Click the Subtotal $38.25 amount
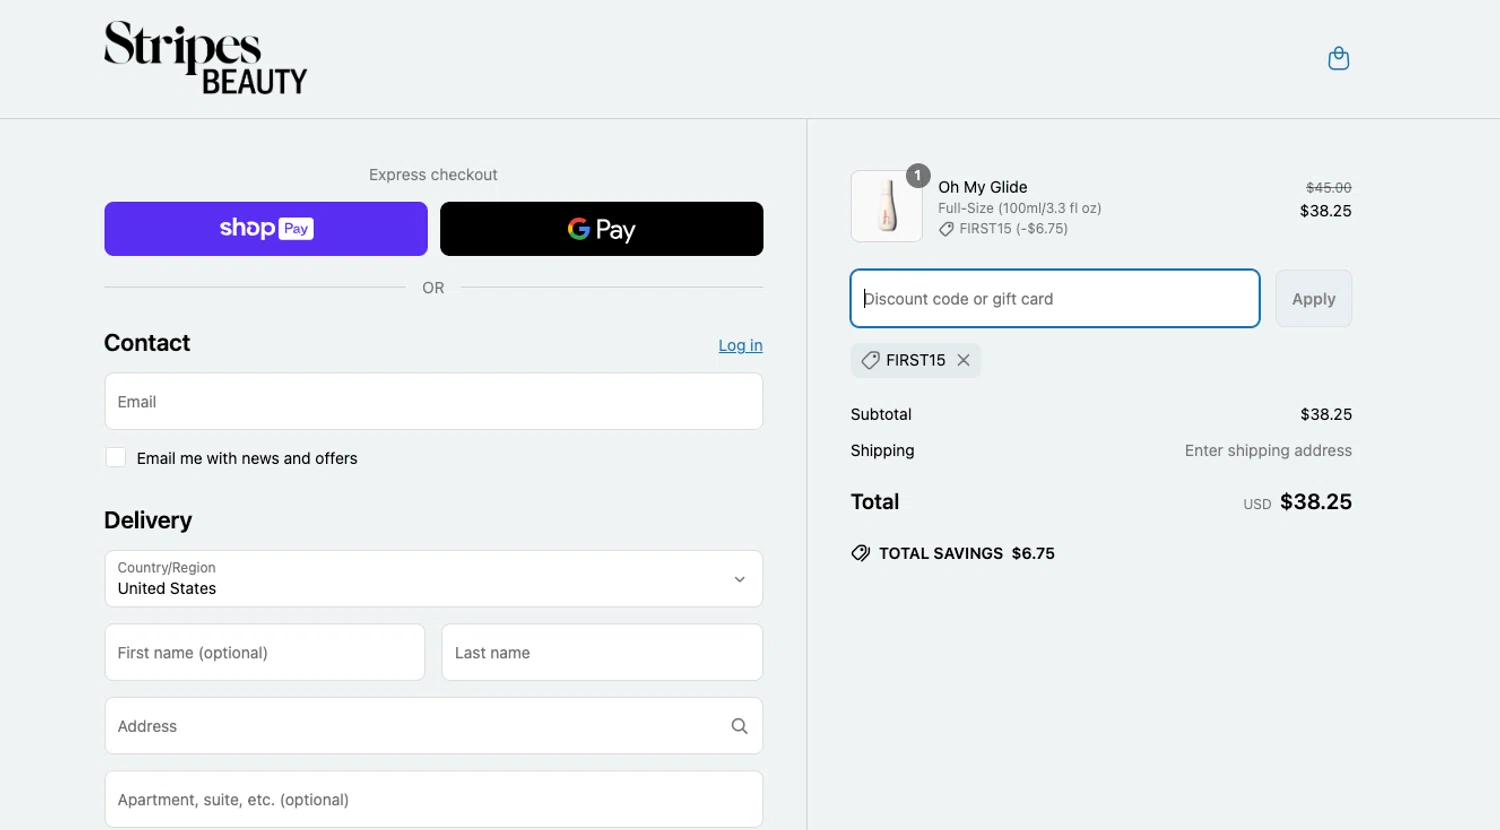The image size is (1500, 830). (1326, 414)
